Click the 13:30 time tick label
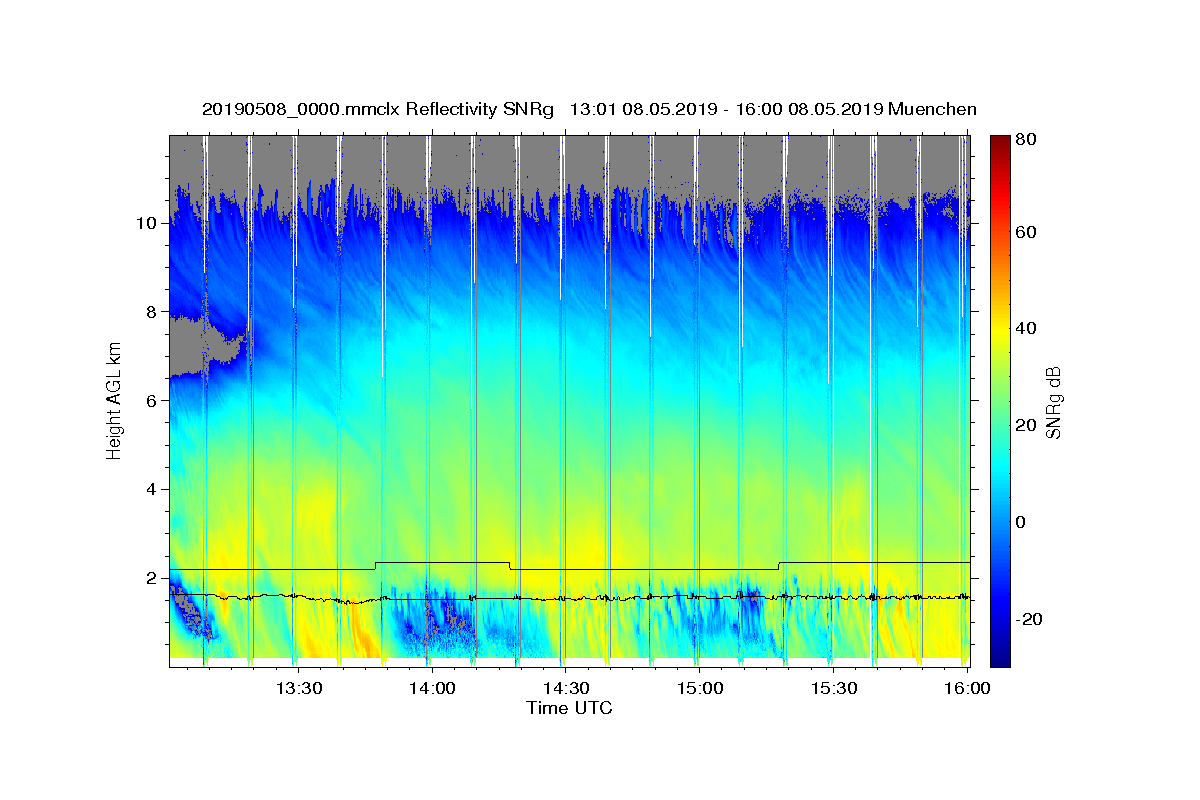The height and width of the screenshot is (800, 1200). [299, 688]
